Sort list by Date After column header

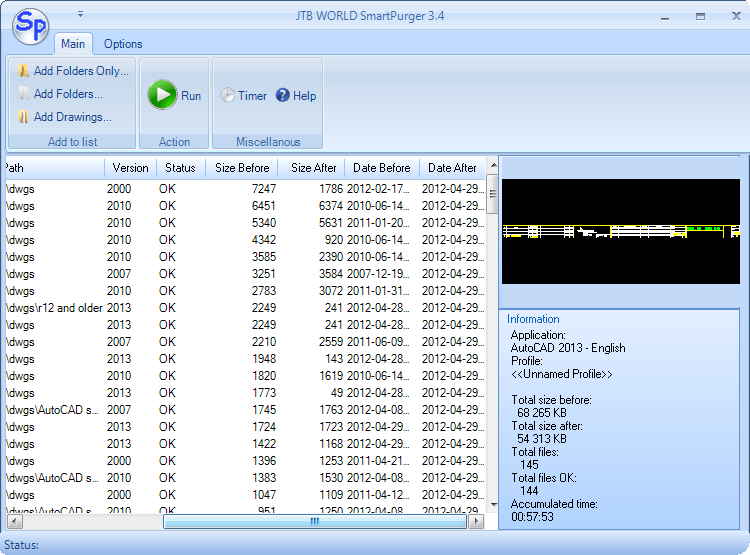coord(452,168)
